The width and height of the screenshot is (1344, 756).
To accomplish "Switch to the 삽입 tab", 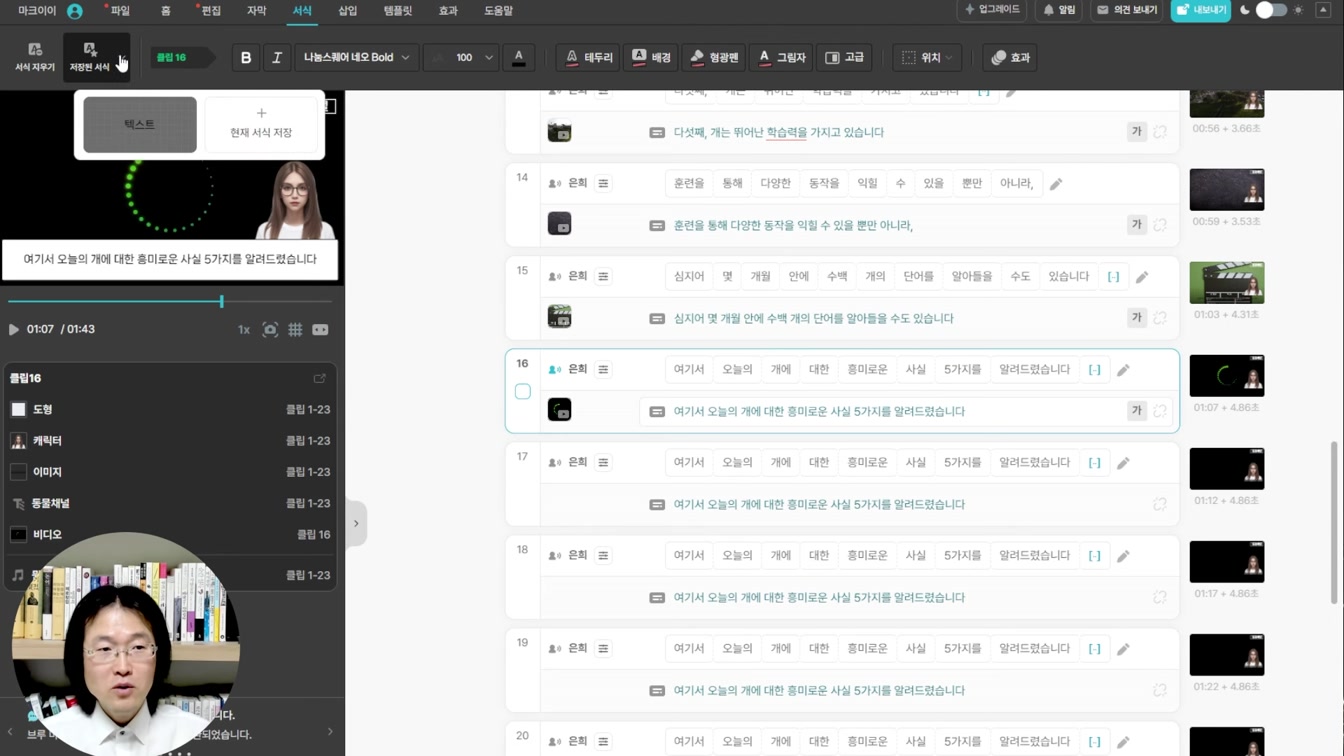I will pos(347,11).
